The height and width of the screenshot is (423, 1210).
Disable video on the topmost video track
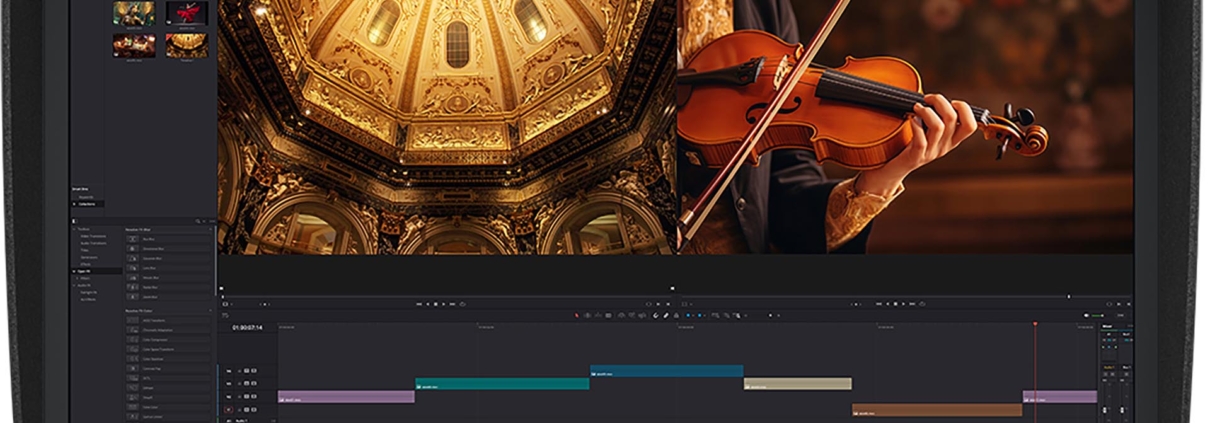[254, 370]
